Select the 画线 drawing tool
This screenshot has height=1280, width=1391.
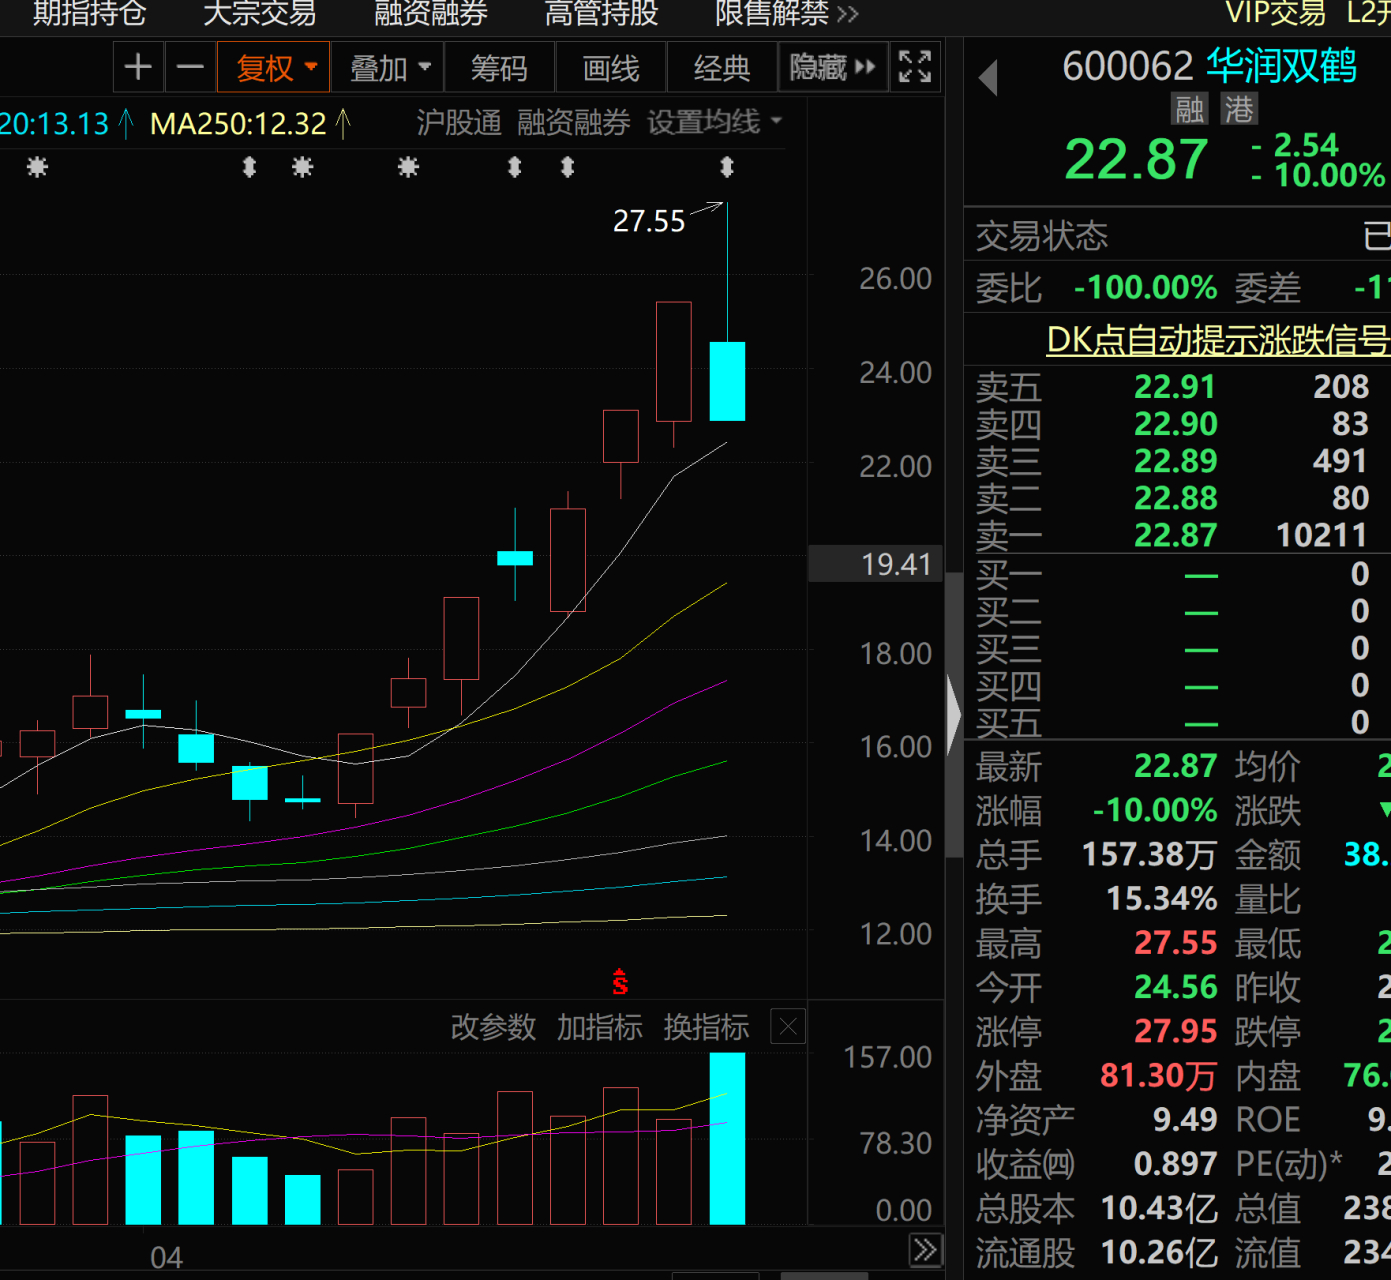pyautogui.click(x=610, y=68)
